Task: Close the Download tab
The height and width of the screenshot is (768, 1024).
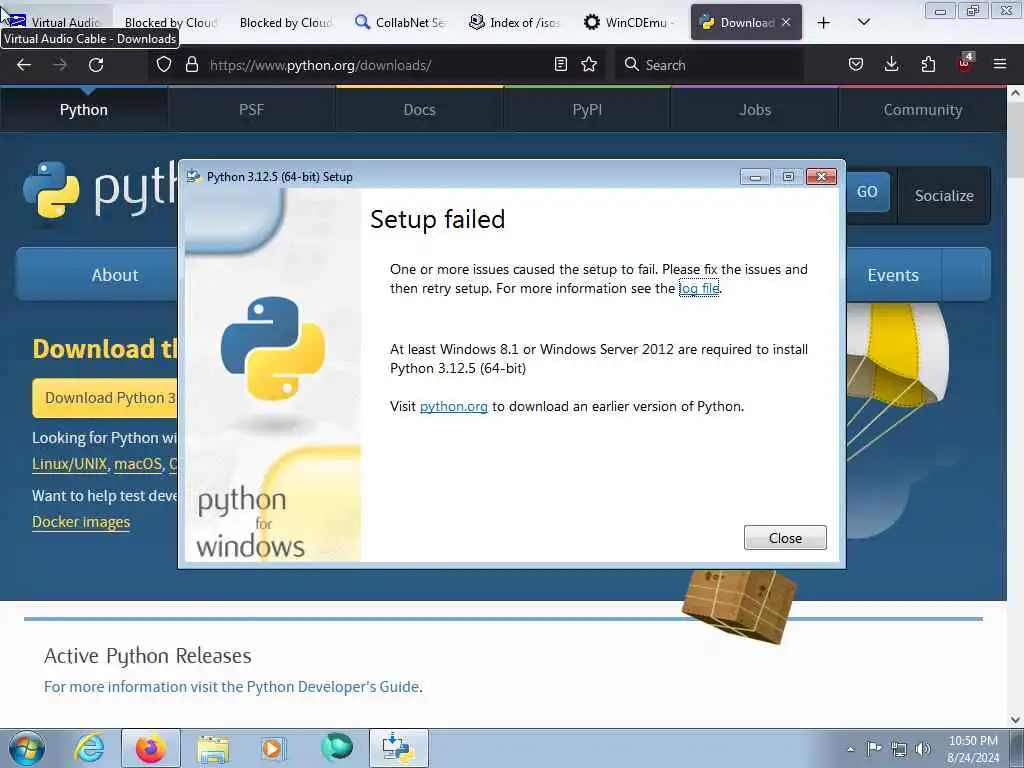Action: point(786,22)
